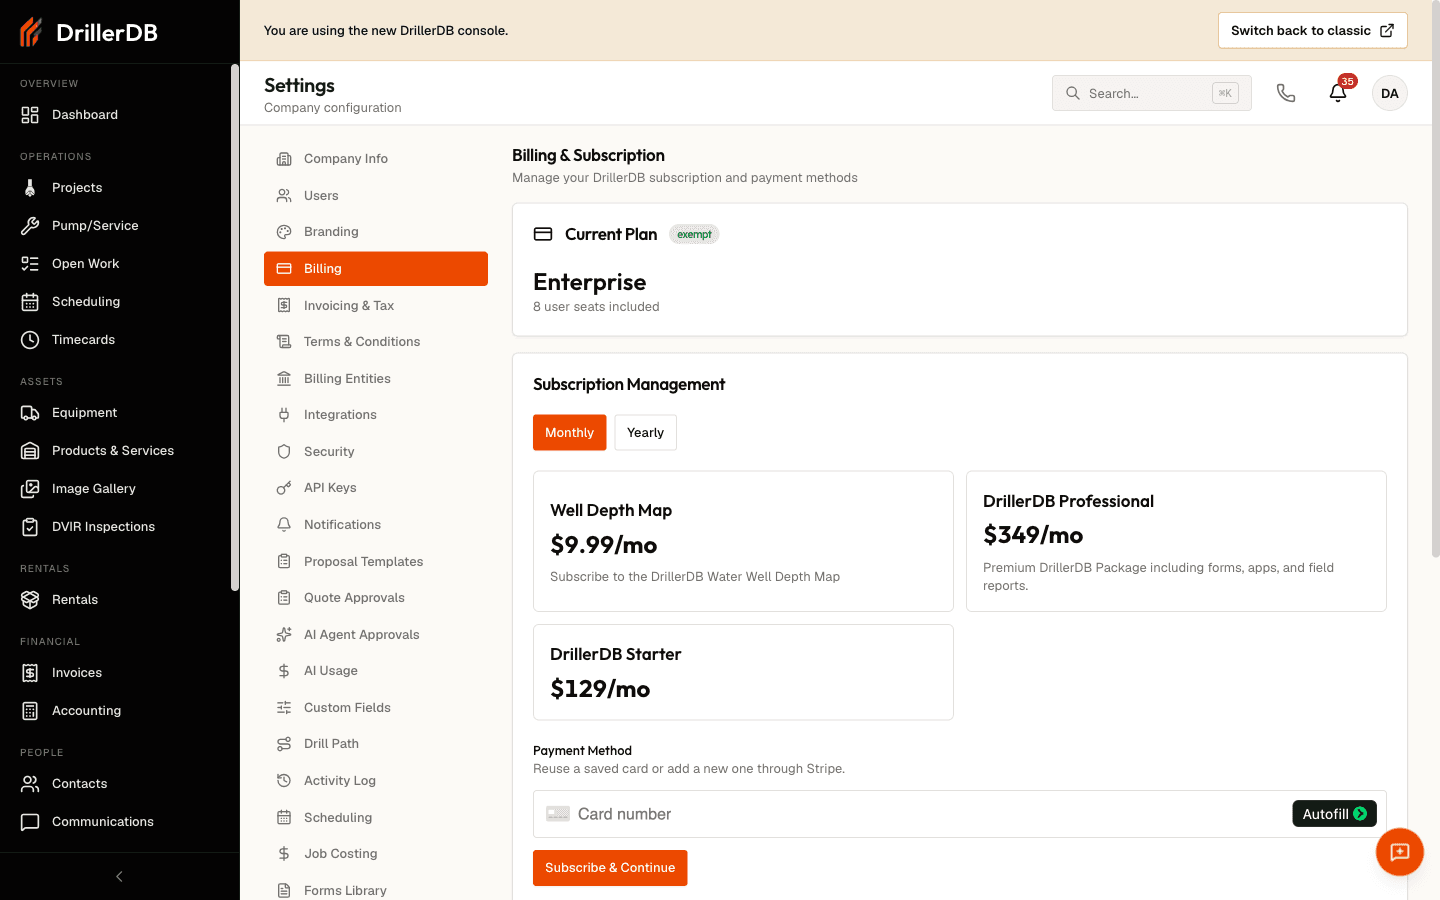This screenshot has height=900, width=1440.
Task: Click Switch back to classic button
Action: [x=1312, y=31]
